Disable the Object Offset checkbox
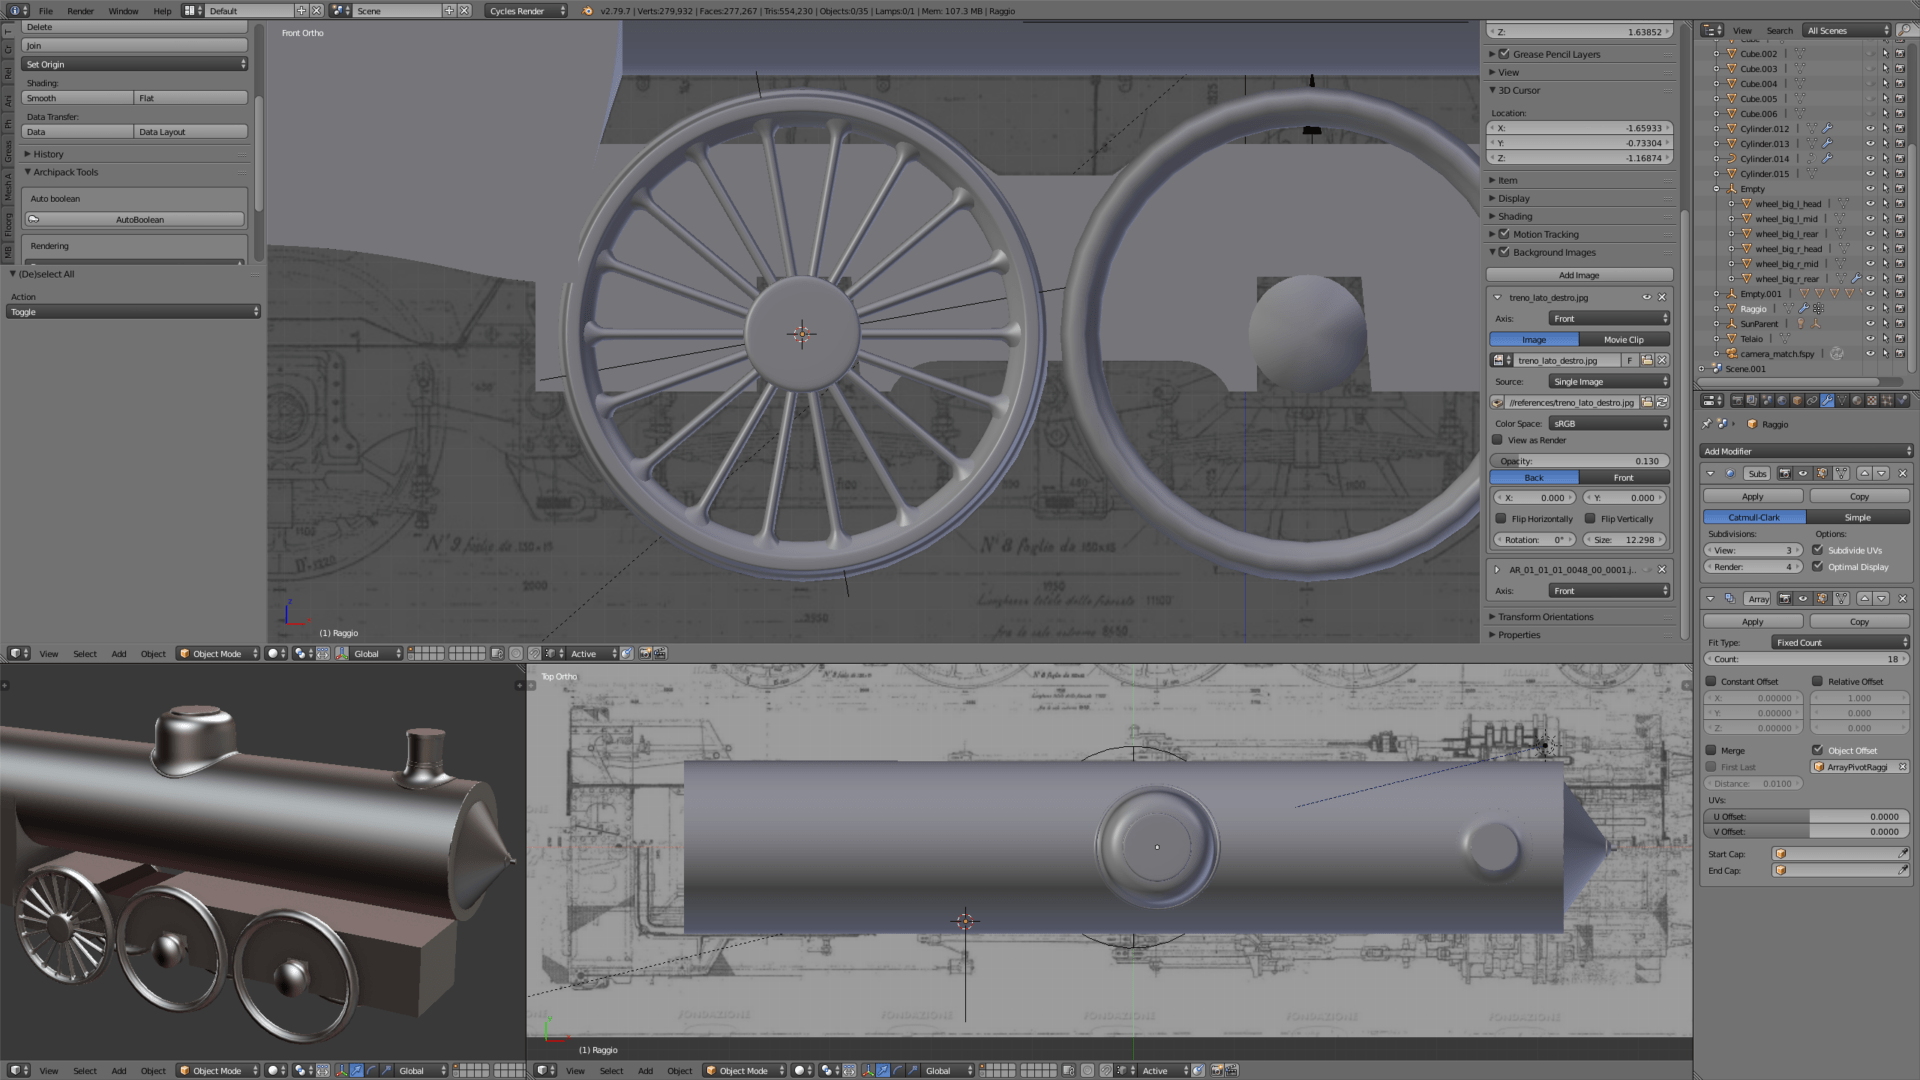This screenshot has height=1080, width=1920. (1817, 750)
